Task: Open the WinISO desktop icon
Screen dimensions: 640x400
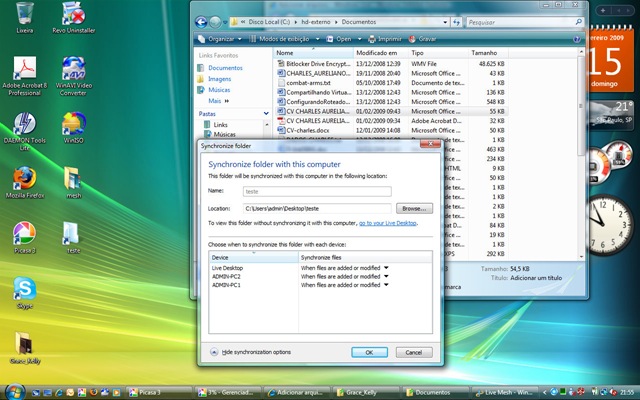Action: pyautogui.click(x=72, y=124)
